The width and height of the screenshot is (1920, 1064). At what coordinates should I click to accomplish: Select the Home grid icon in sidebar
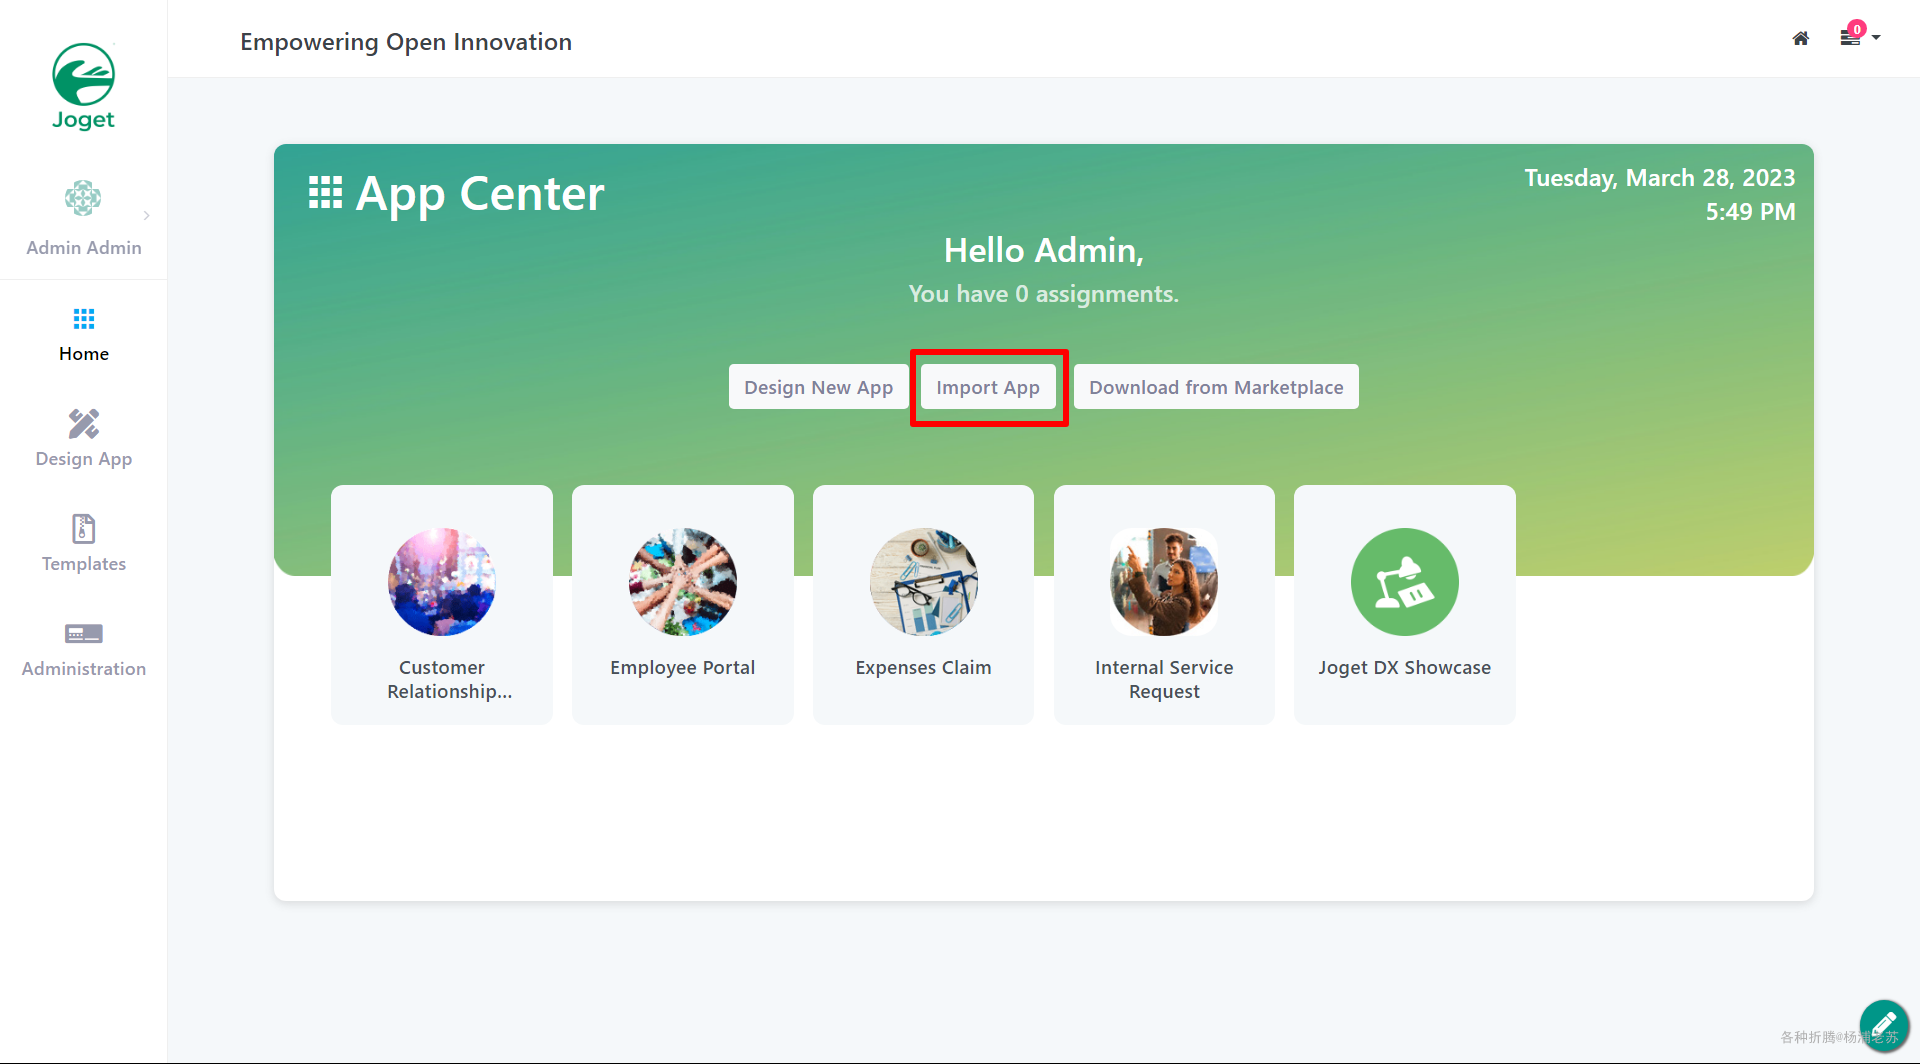(x=84, y=319)
